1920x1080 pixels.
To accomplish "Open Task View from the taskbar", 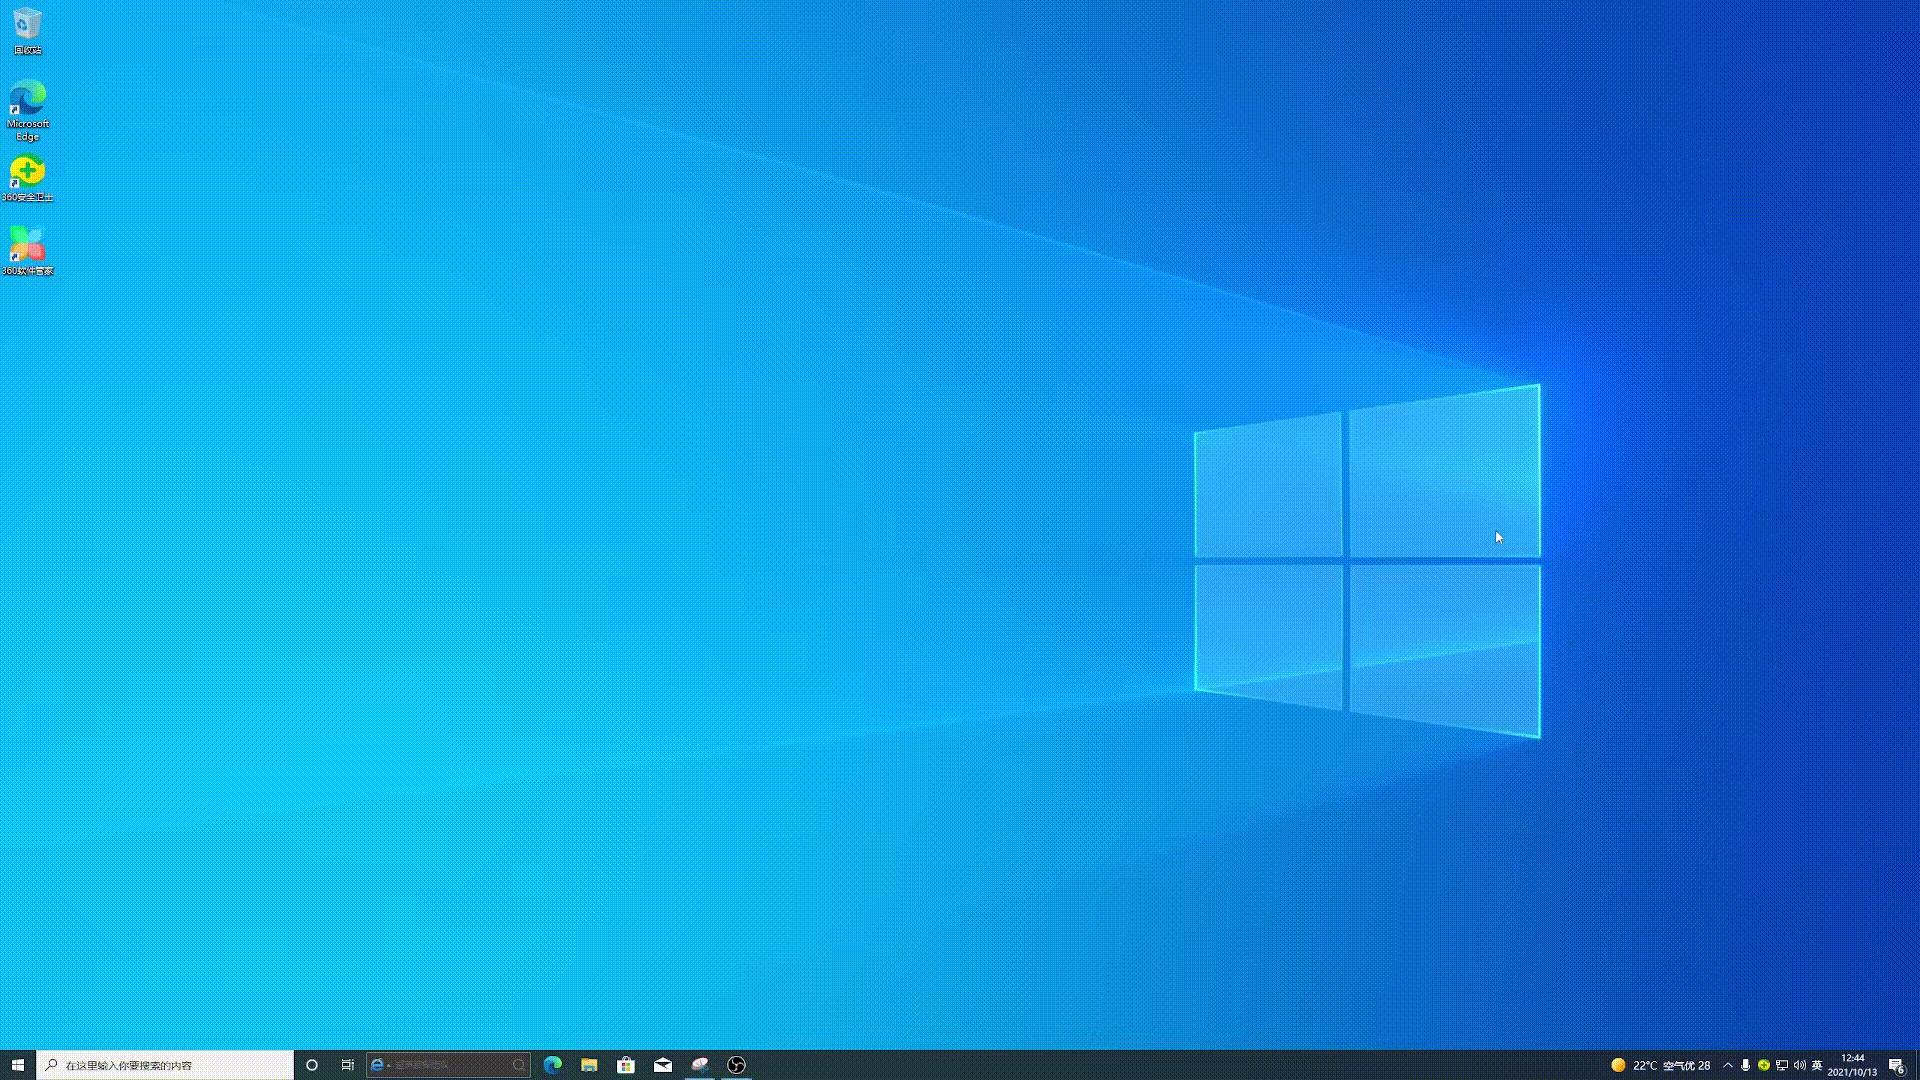I will click(347, 1065).
